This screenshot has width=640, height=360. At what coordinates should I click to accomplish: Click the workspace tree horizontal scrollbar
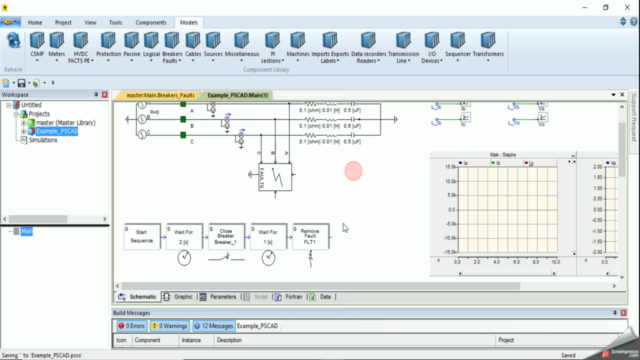[38, 219]
